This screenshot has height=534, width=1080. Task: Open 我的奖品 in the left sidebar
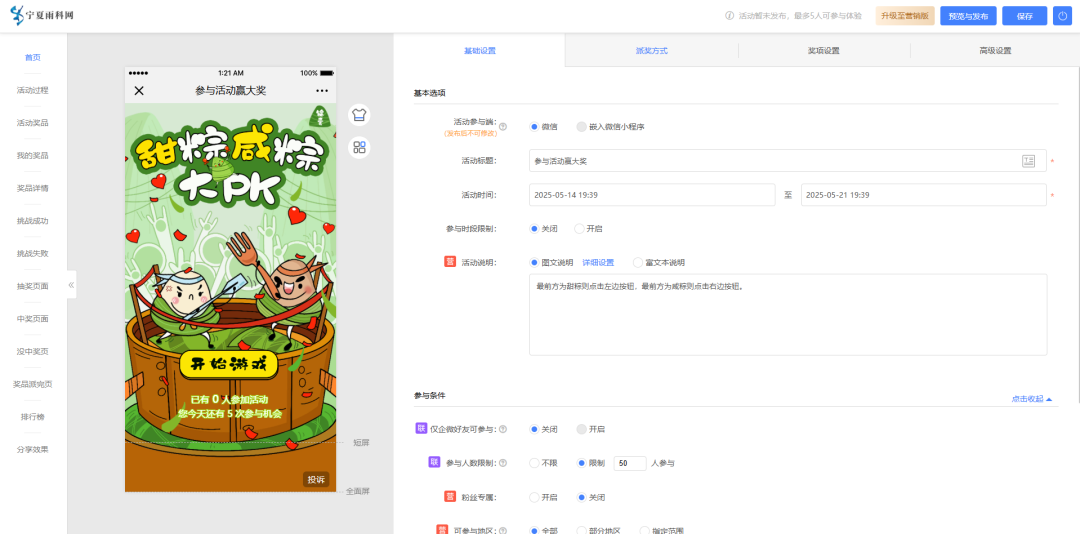[33, 156]
